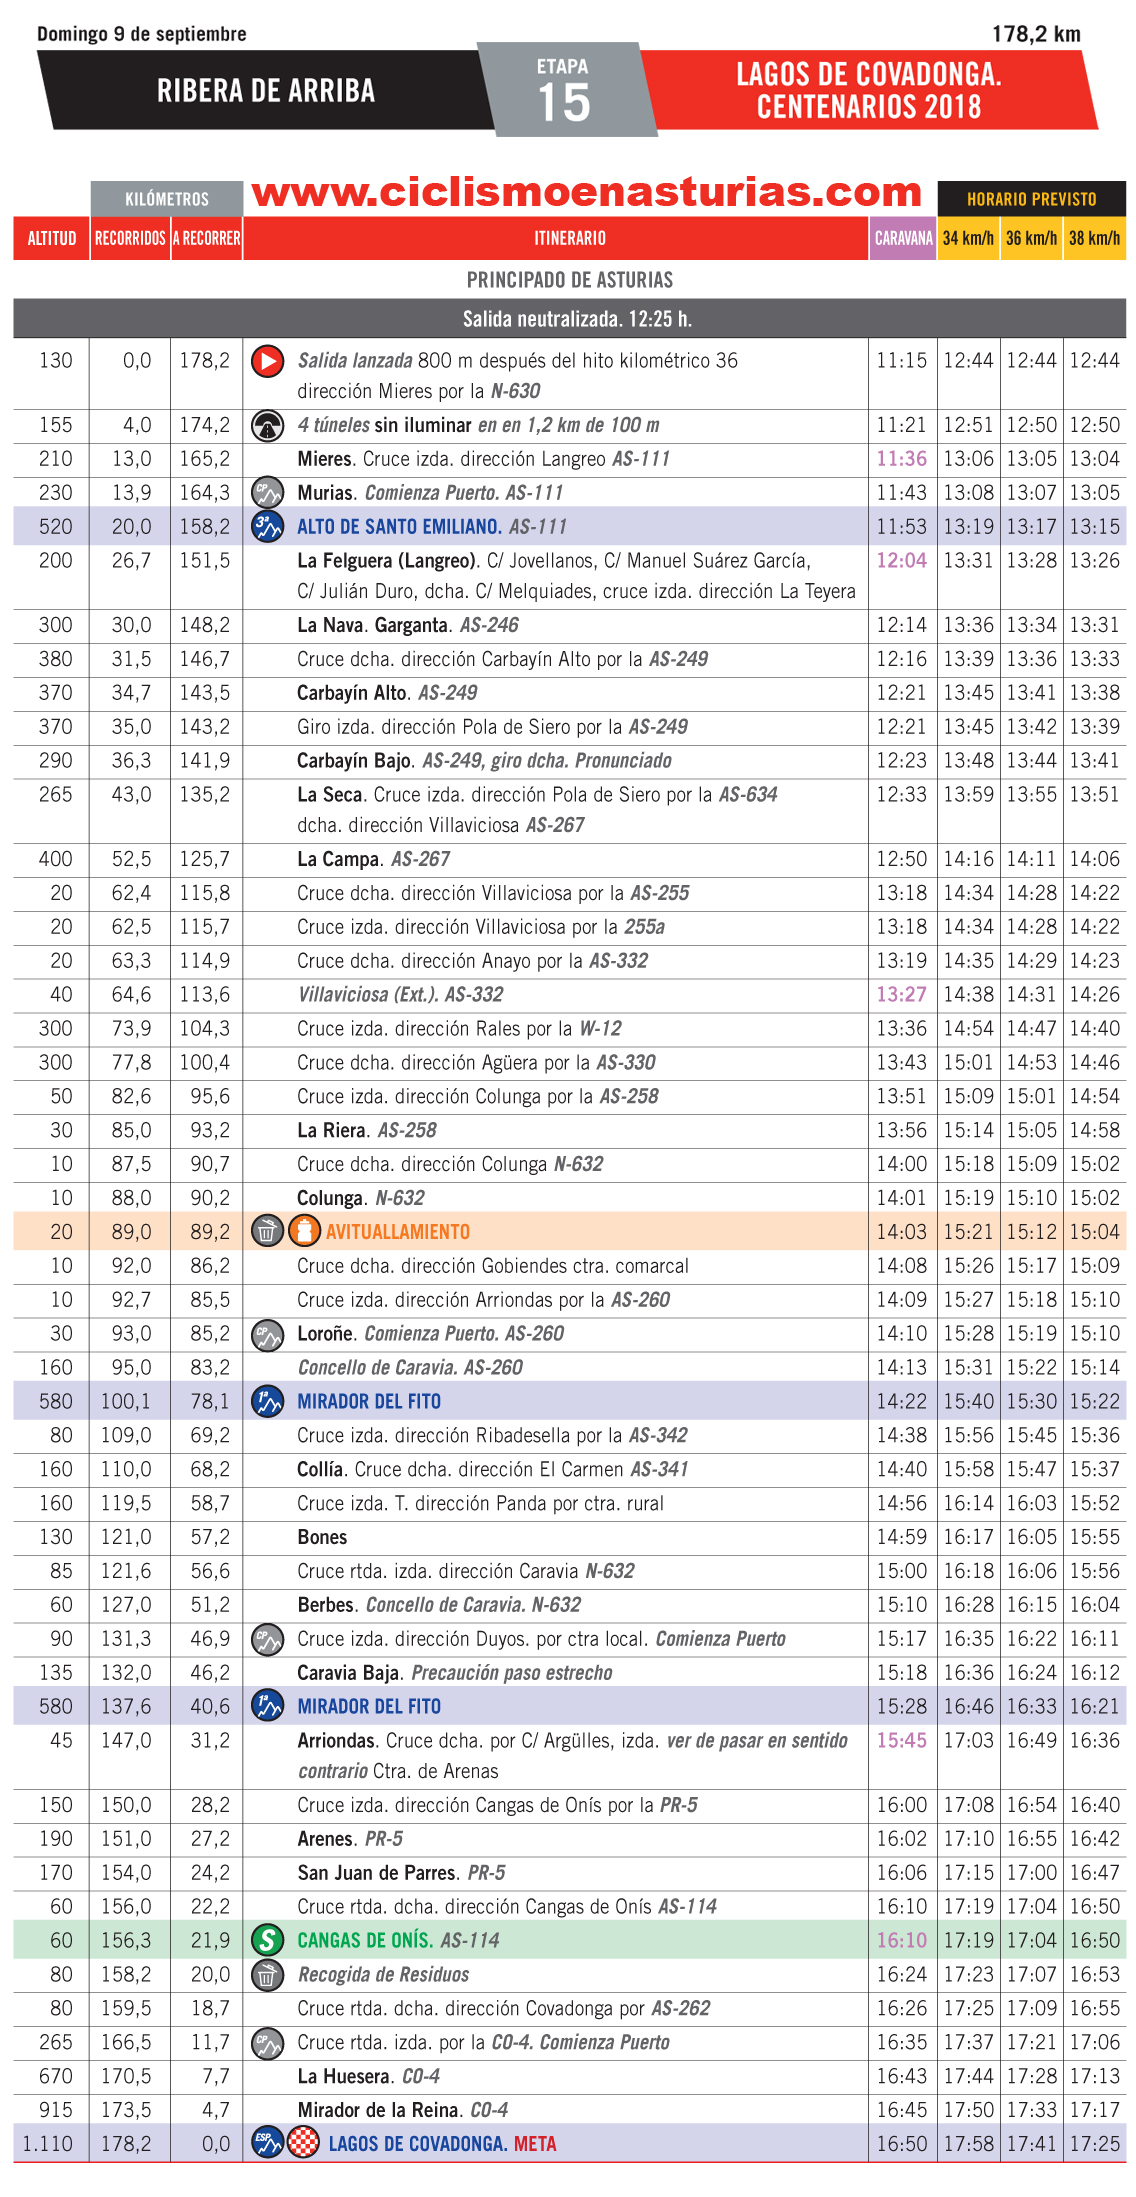1136x2197 pixels.
Task: Select the Mieres. Cruce izda. dirección Langreo entry
Action: [x=483, y=459]
